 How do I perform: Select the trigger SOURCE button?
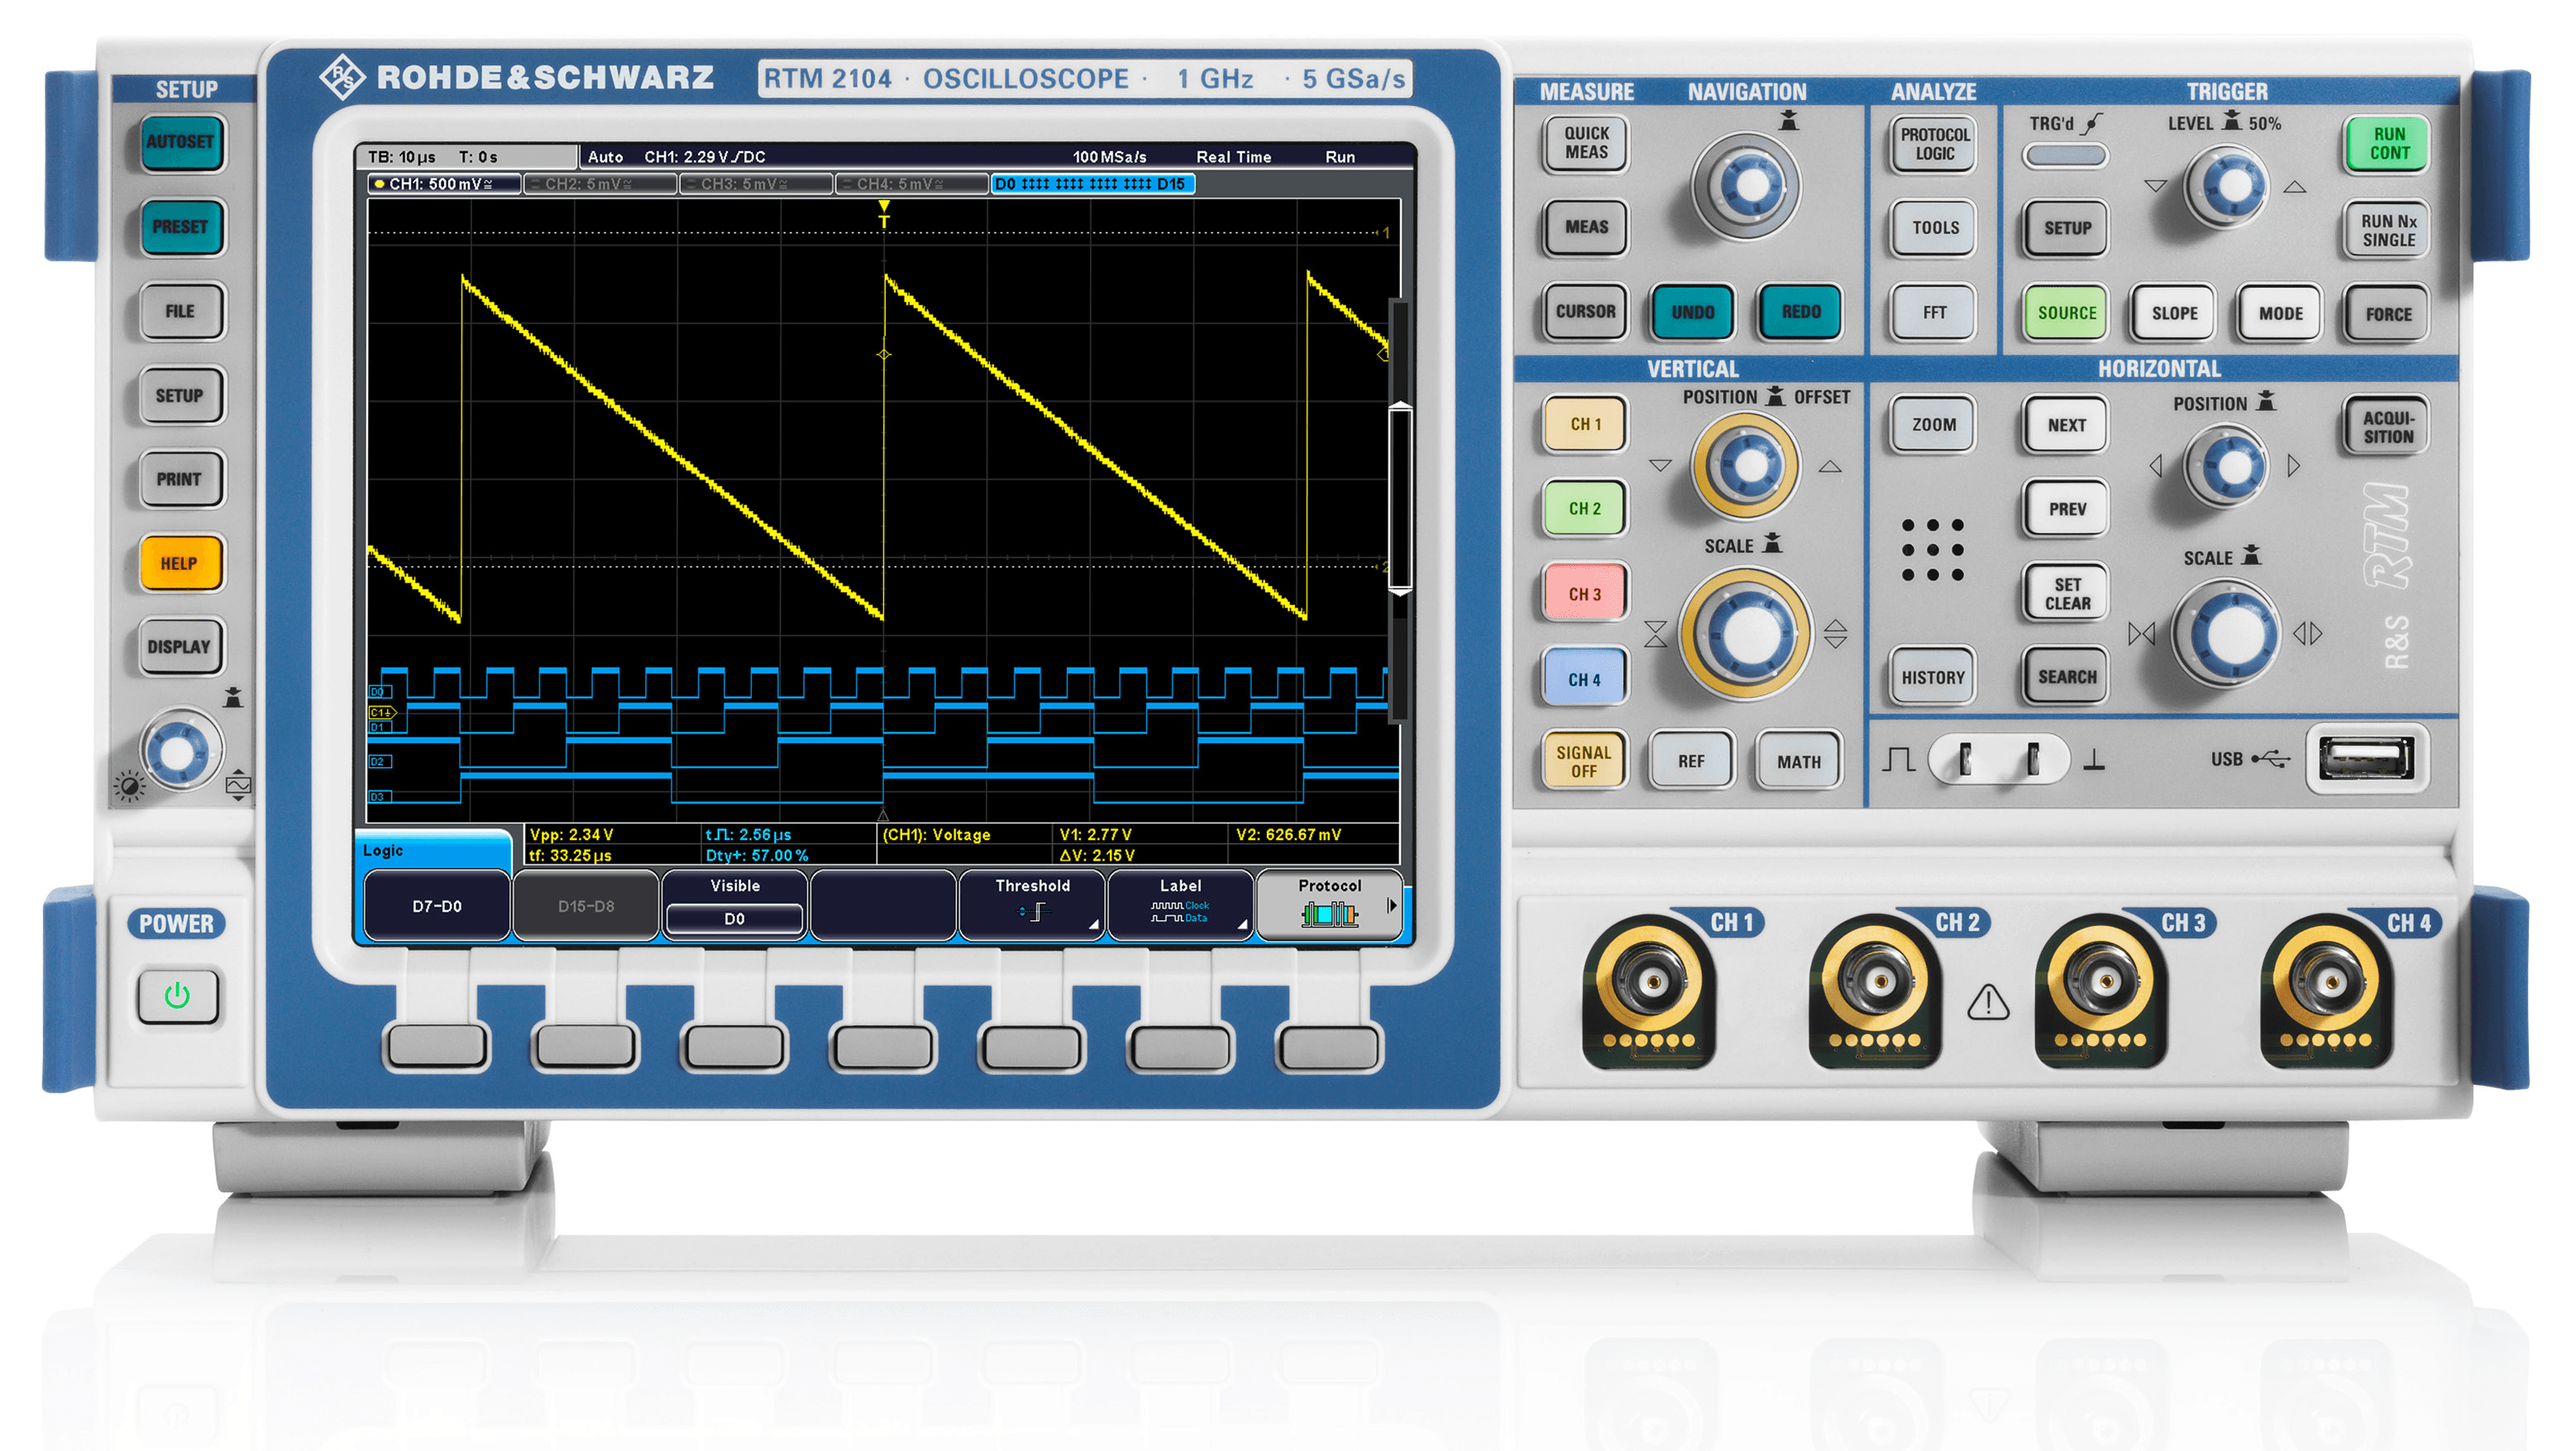[2067, 313]
